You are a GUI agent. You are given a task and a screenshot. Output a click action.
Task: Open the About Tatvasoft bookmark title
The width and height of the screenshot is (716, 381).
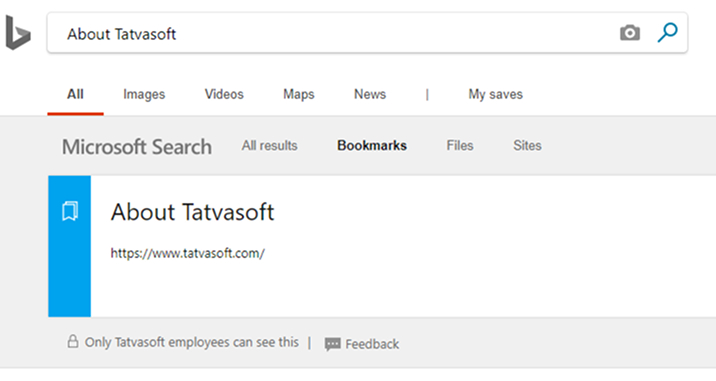[193, 212]
